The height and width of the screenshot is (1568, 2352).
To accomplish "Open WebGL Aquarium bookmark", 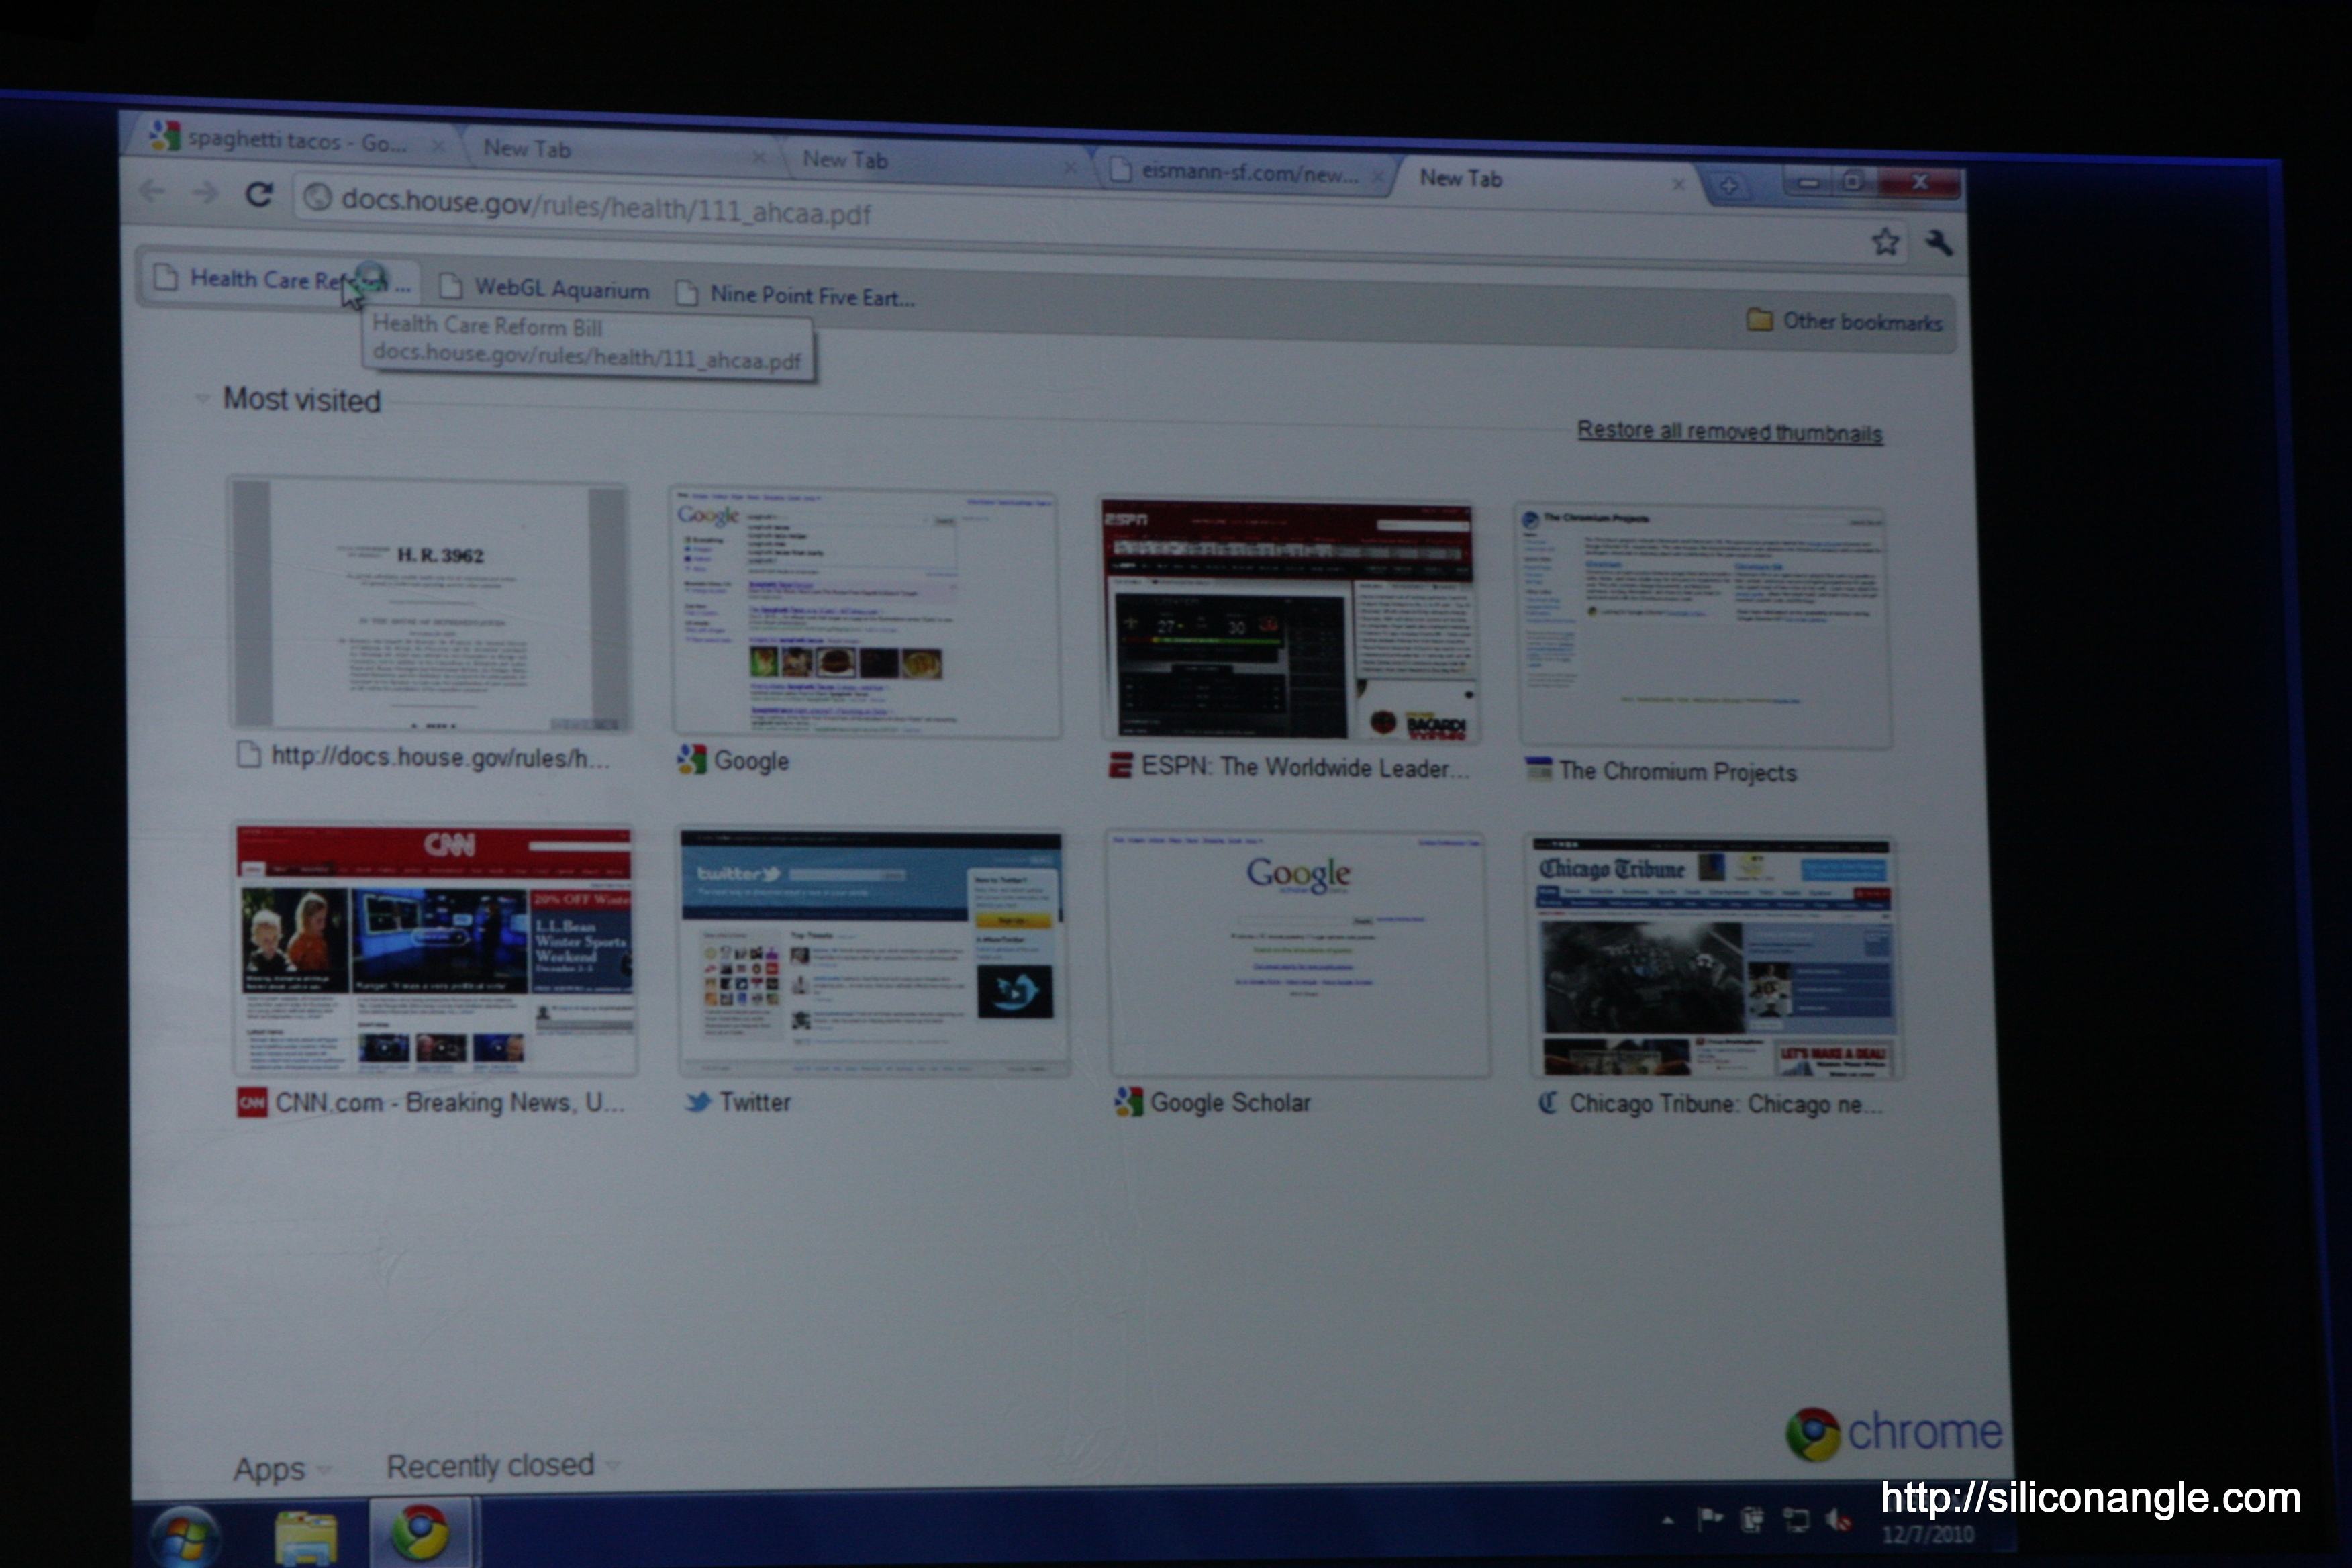I will pyautogui.click(x=546, y=288).
